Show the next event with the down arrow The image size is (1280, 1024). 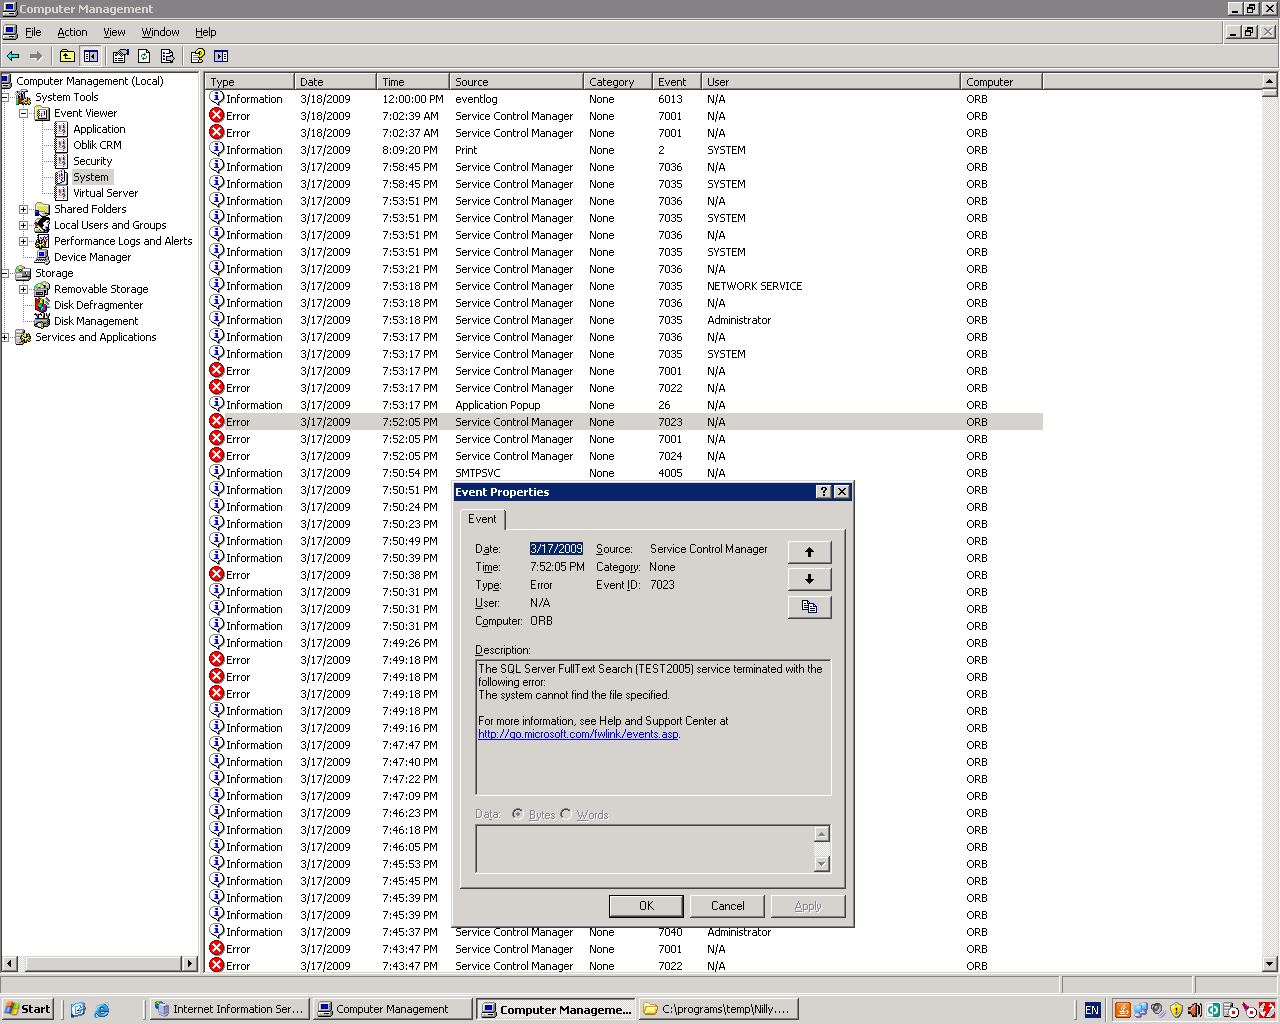click(x=810, y=579)
